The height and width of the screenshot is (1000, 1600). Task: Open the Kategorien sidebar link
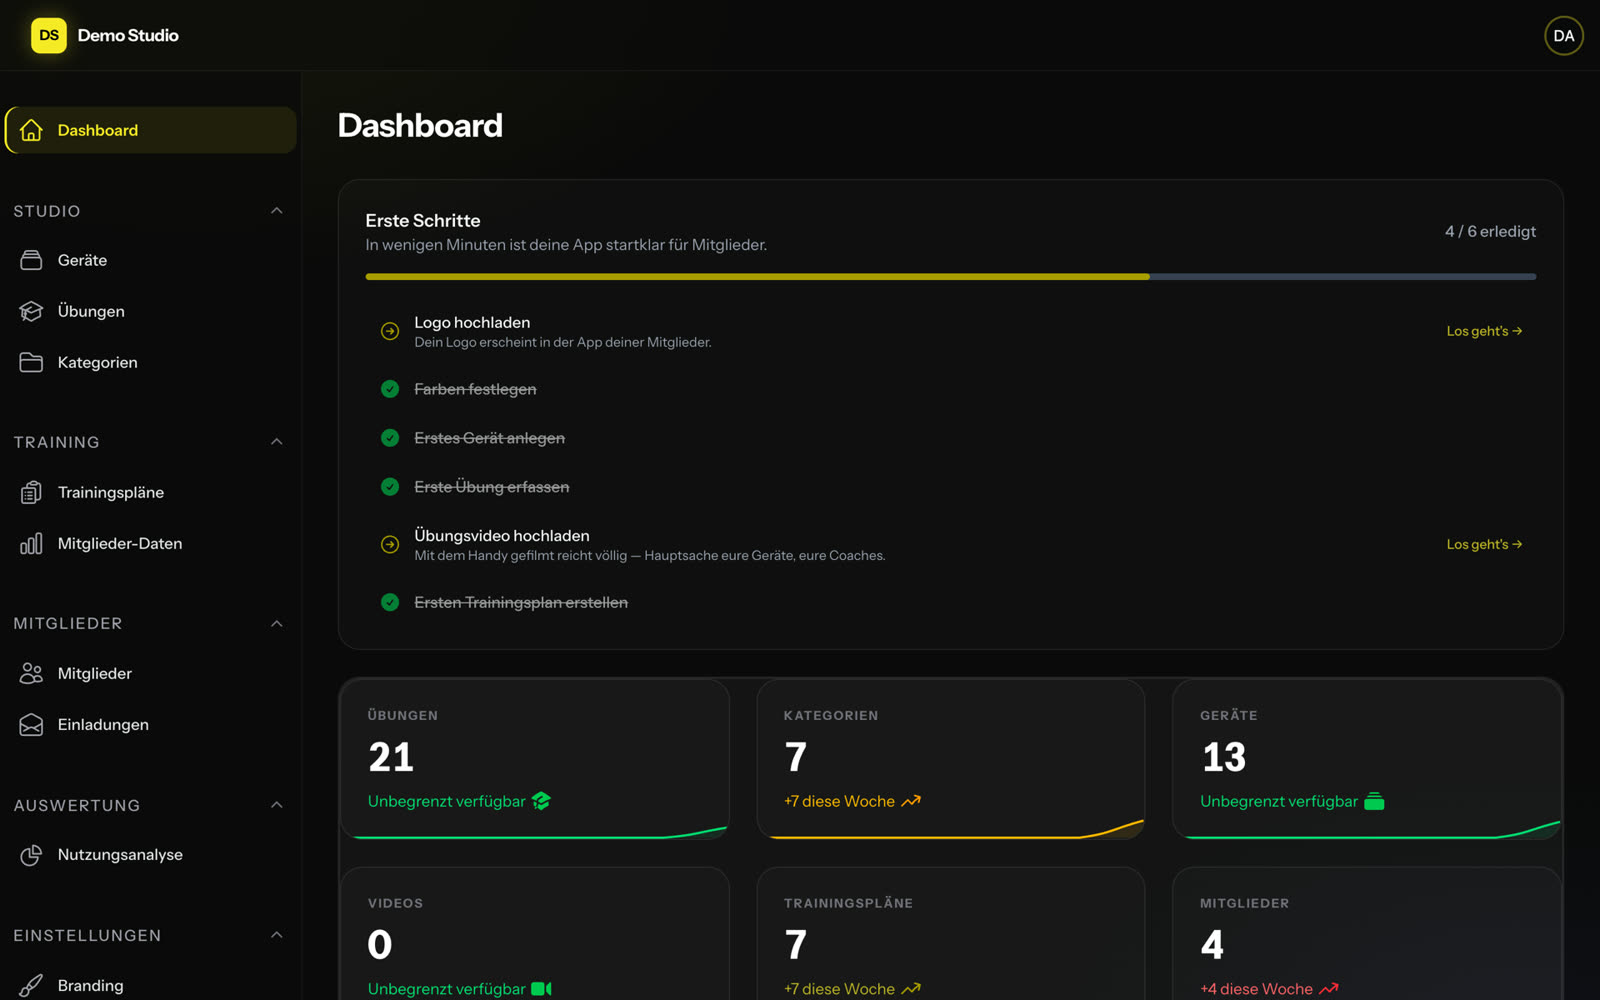(151, 362)
